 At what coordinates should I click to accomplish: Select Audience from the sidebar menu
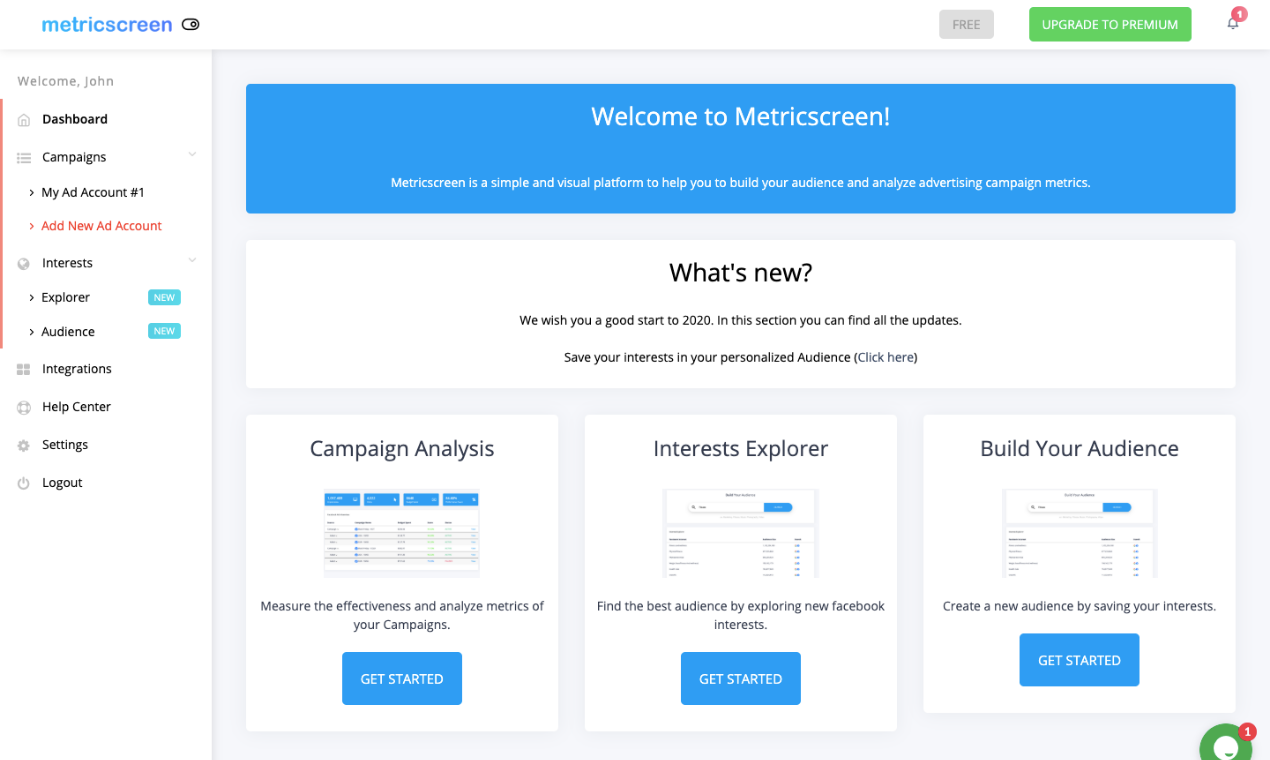pos(67,331)
